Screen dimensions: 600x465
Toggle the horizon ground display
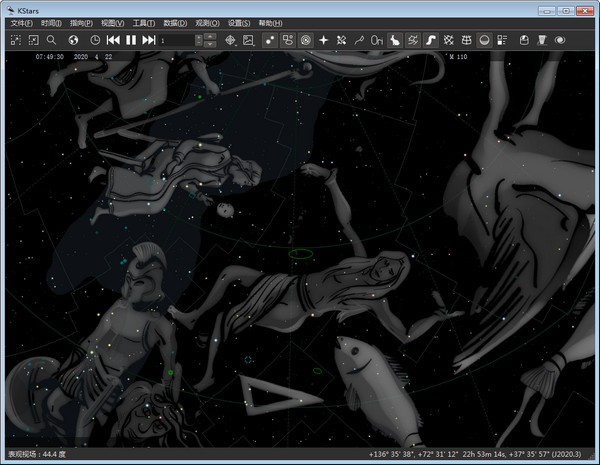(x=484, y=40)
